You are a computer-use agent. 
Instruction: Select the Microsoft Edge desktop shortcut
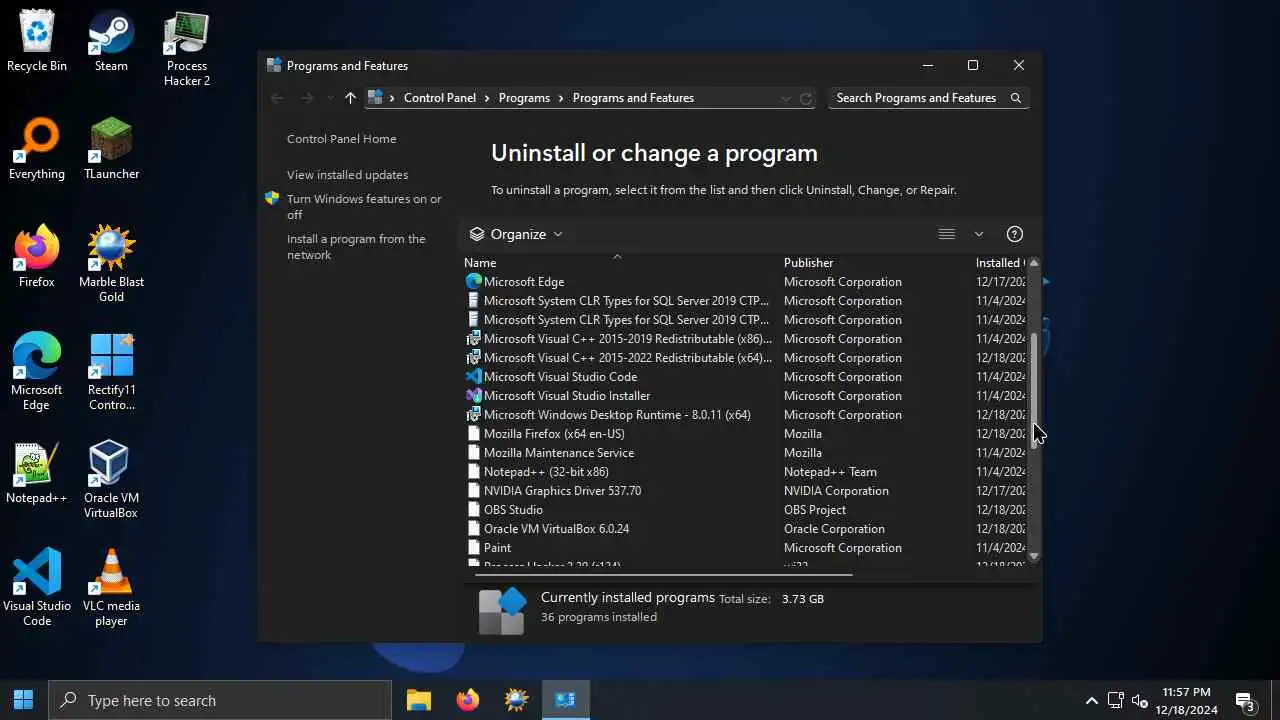[x=37, y=372]
